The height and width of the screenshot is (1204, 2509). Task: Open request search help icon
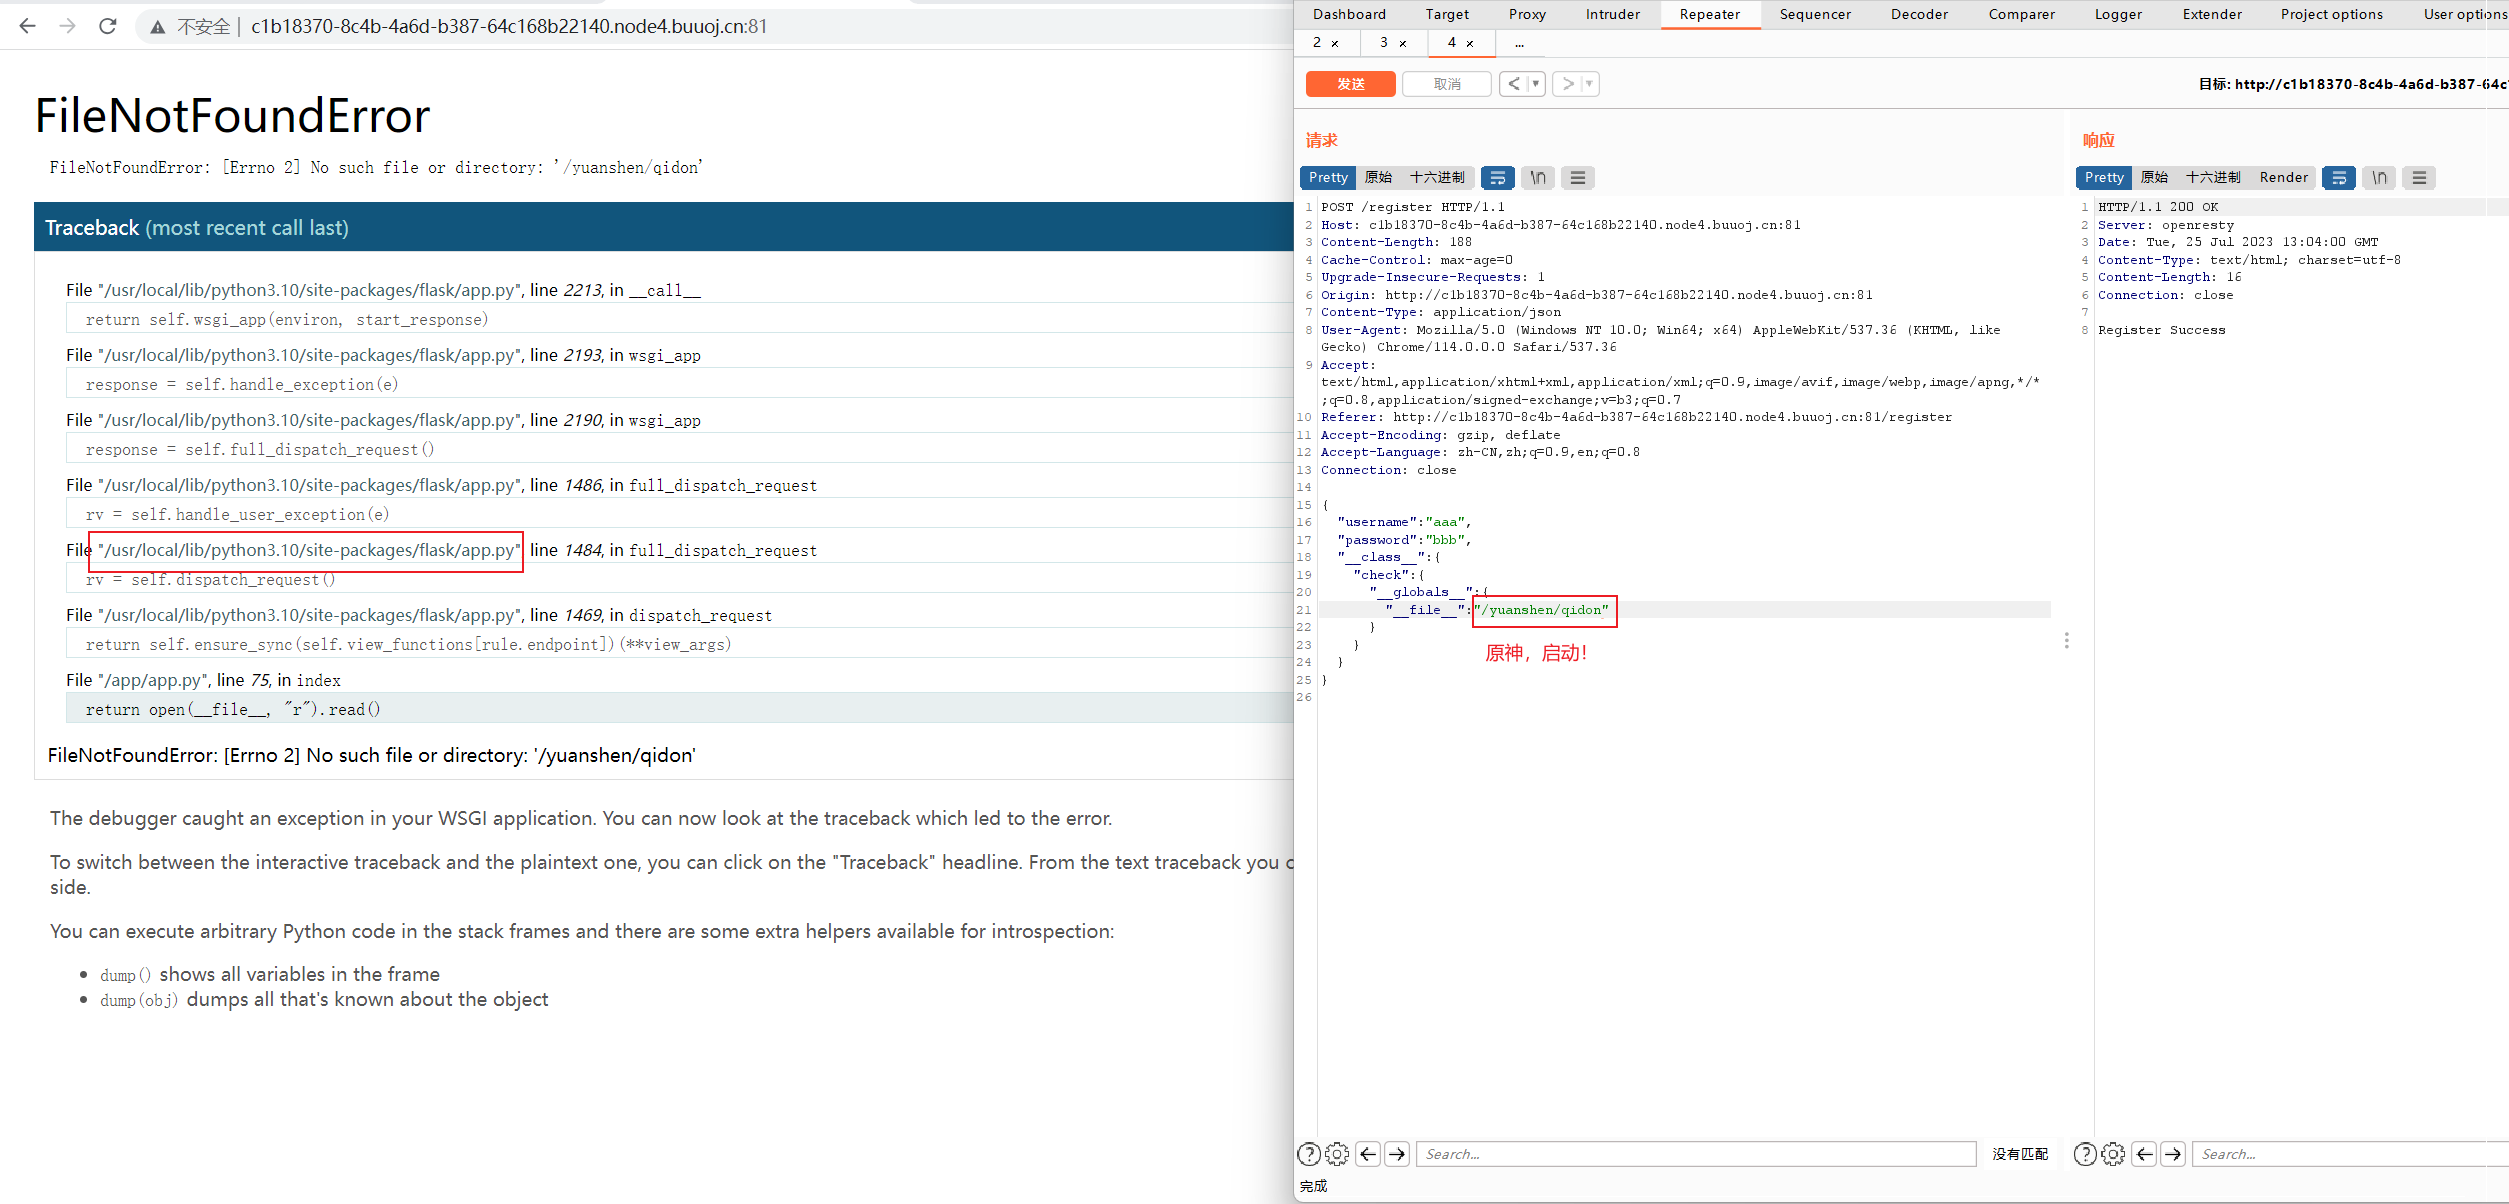[x=1309, y=1154]
